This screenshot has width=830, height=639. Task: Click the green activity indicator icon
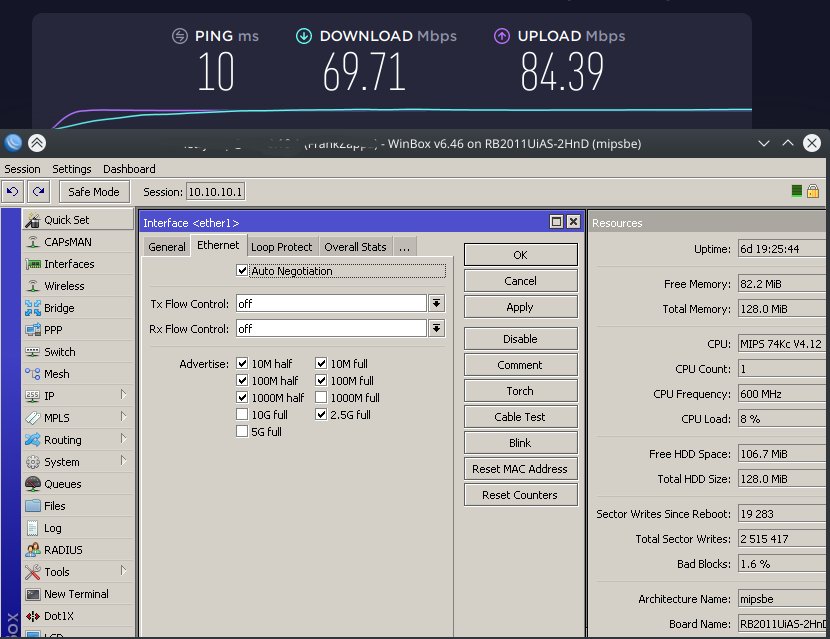point(797,191)
